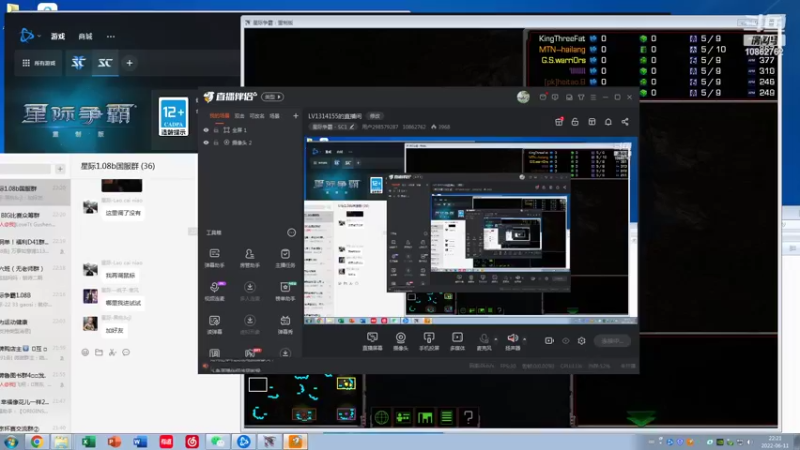This screenshot has width=800, height=450.
Task: Select the 全屏 1 source row
Action: point(251,130)
